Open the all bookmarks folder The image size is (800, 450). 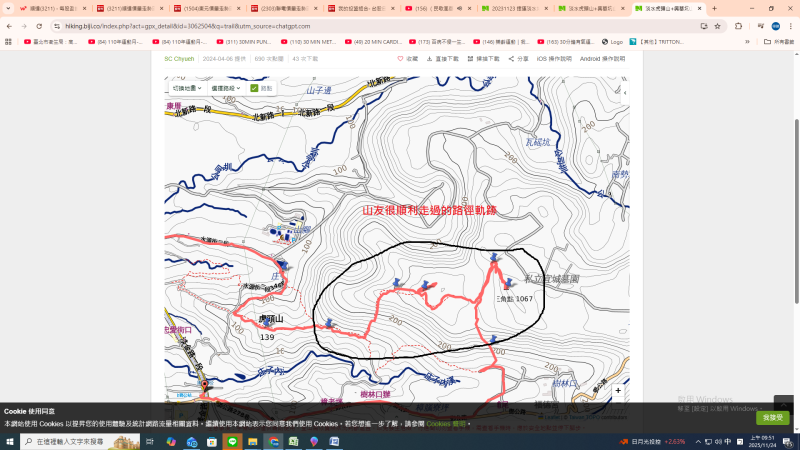[x=779, y=42]
